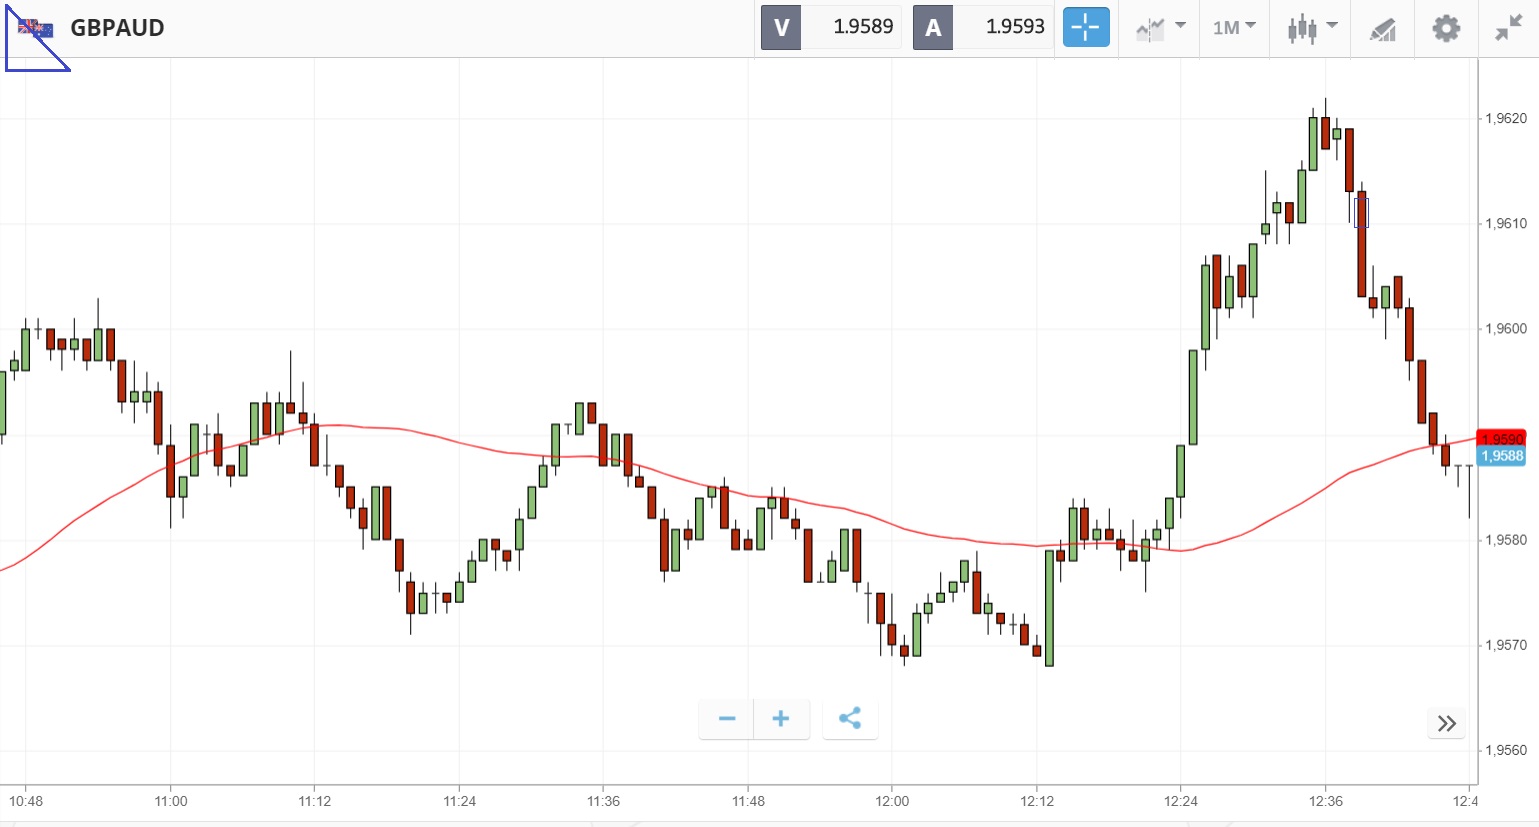Click the V sell button at 1.9589
The height and width of the screenshot is (827, 1539).
click(831, 28)
